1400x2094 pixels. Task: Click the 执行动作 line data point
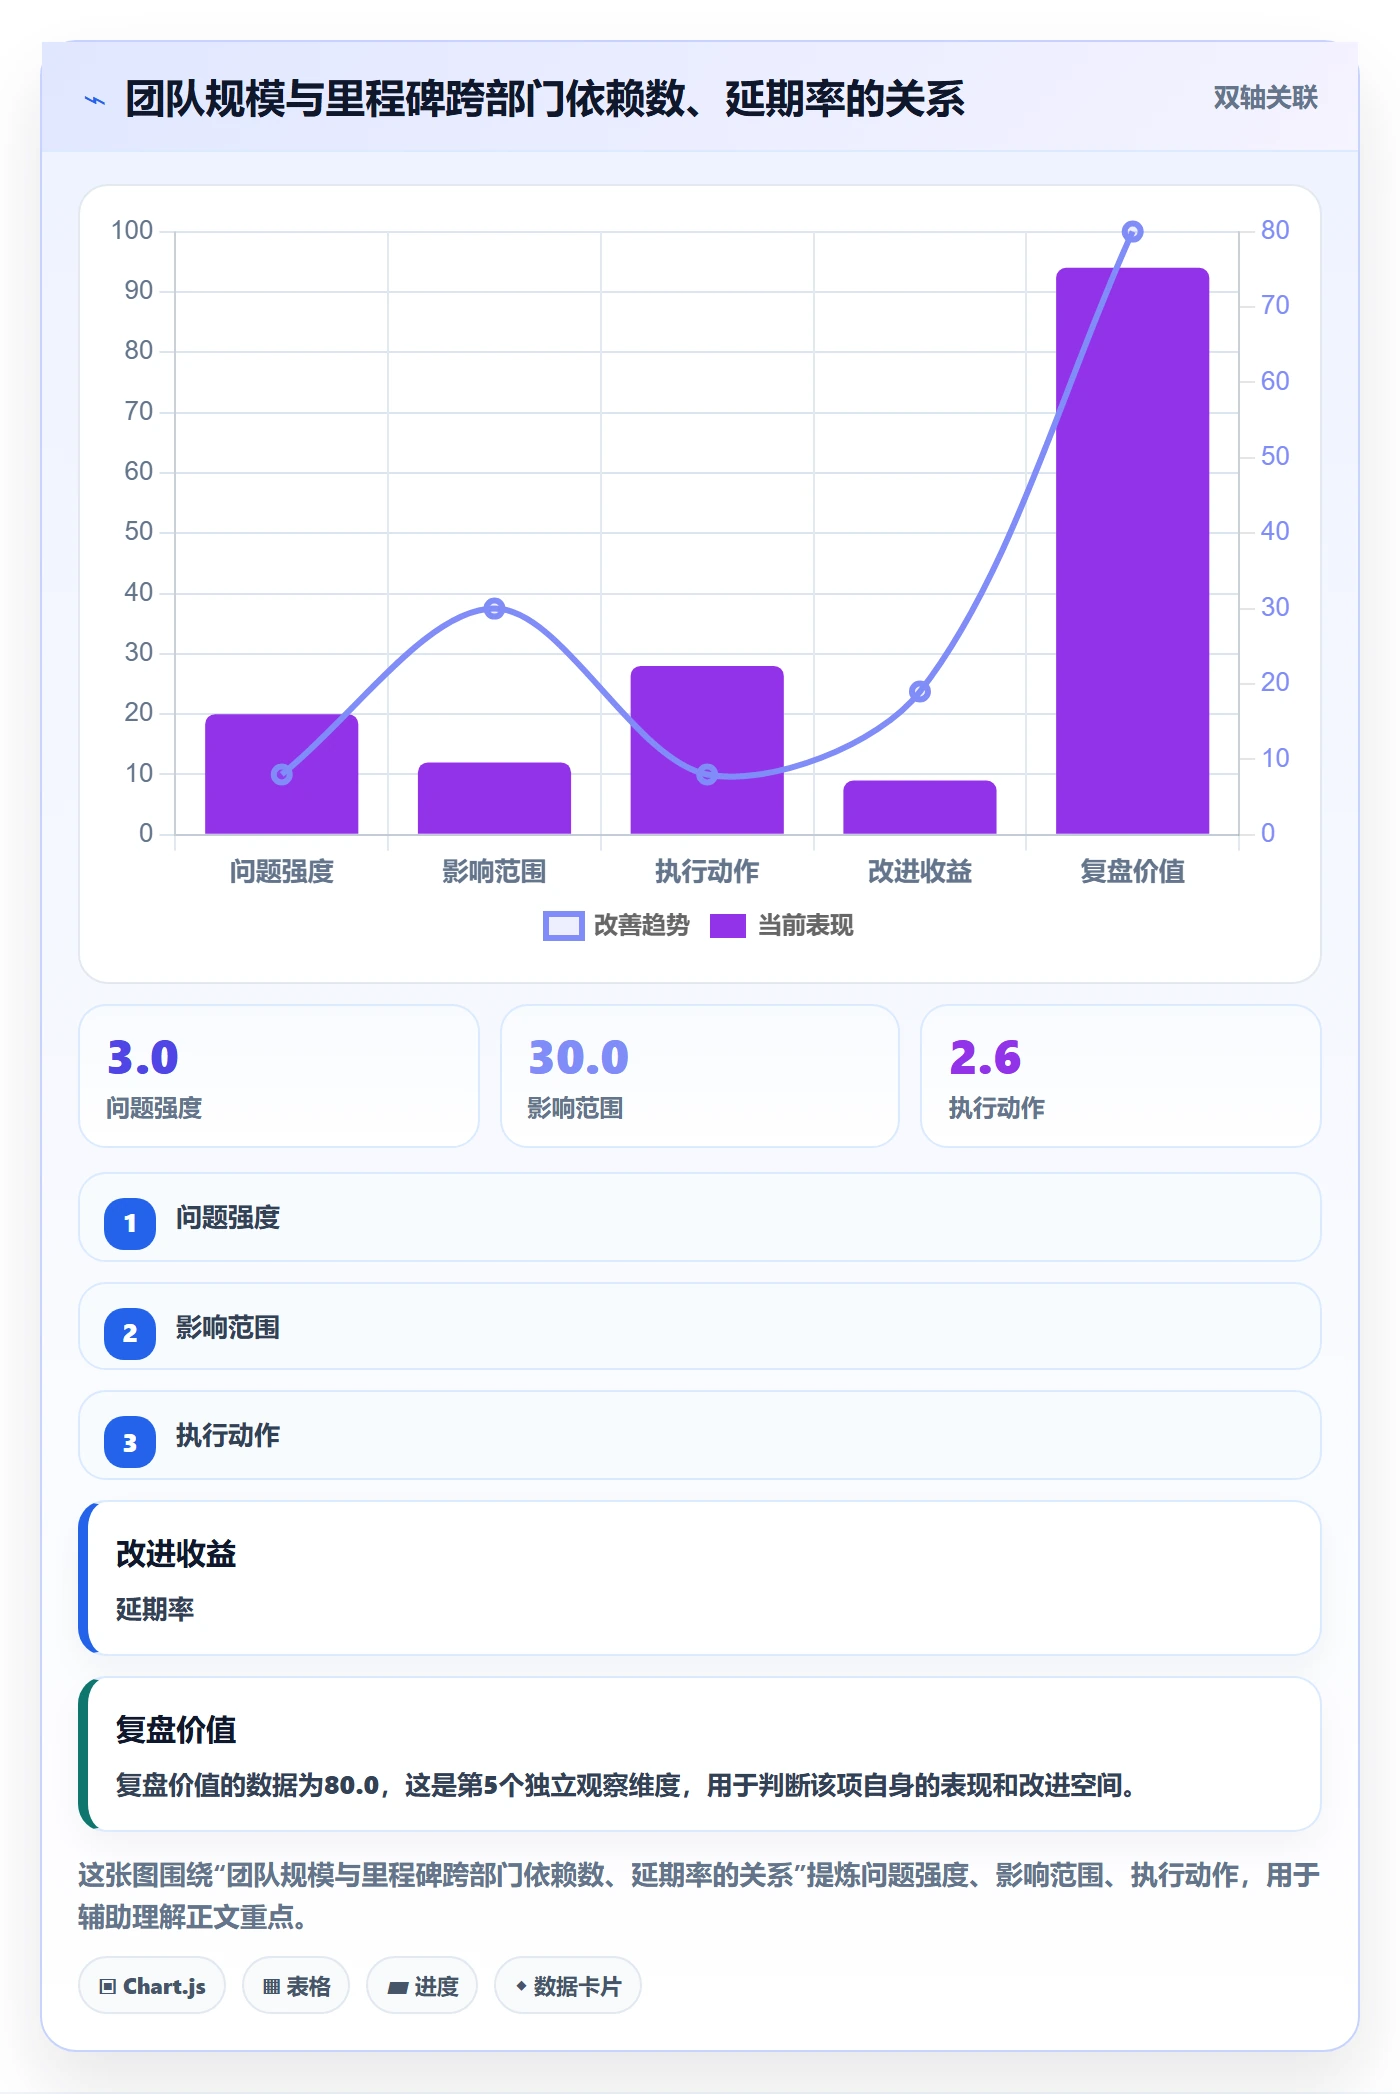707,774
